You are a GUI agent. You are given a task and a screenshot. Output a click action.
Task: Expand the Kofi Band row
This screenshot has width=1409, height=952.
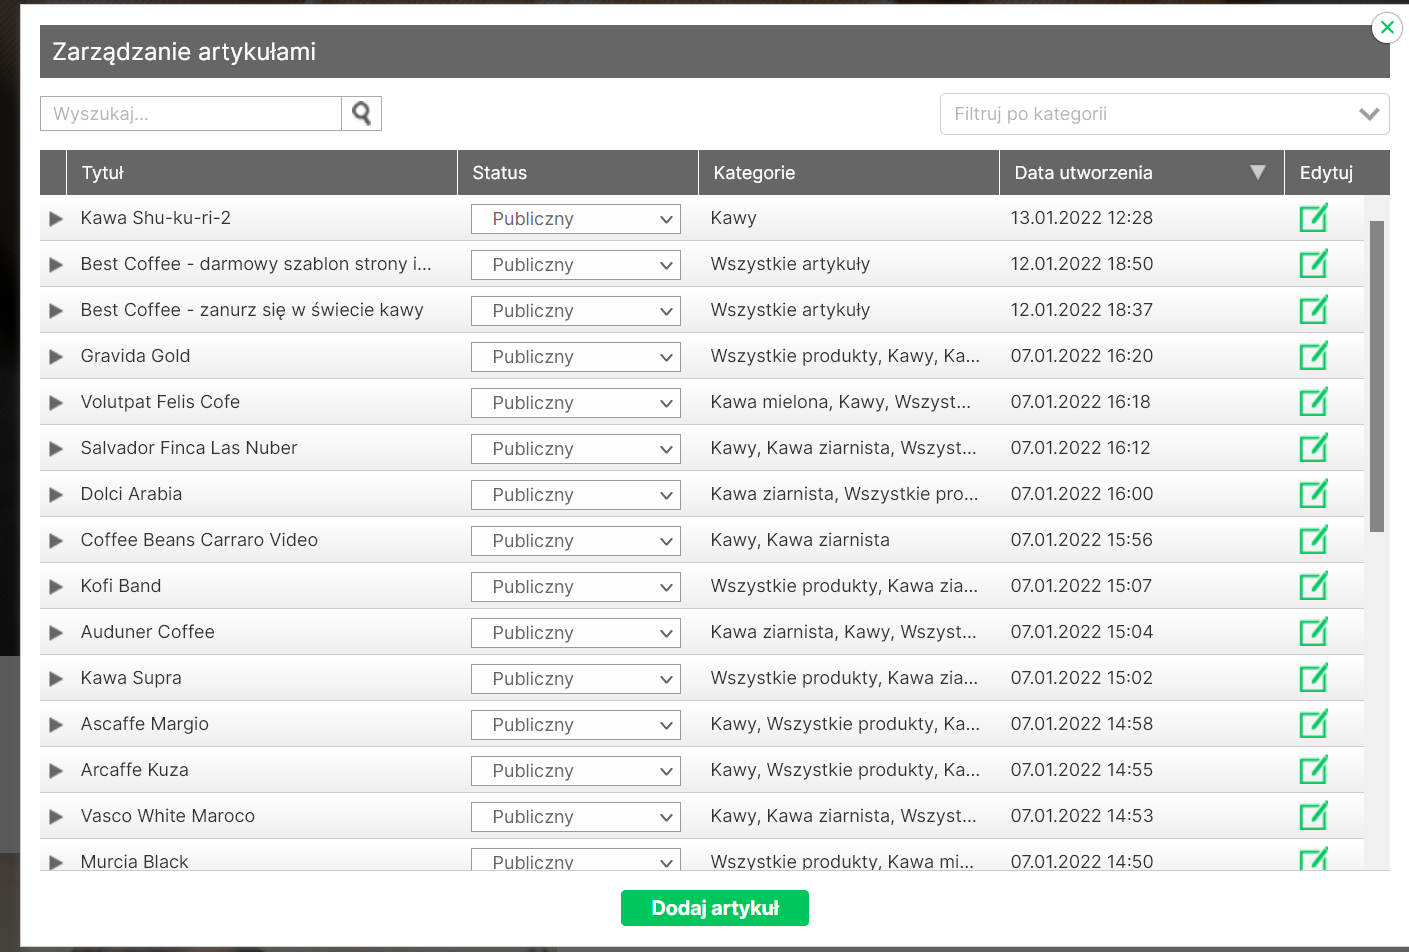point(56,587)
